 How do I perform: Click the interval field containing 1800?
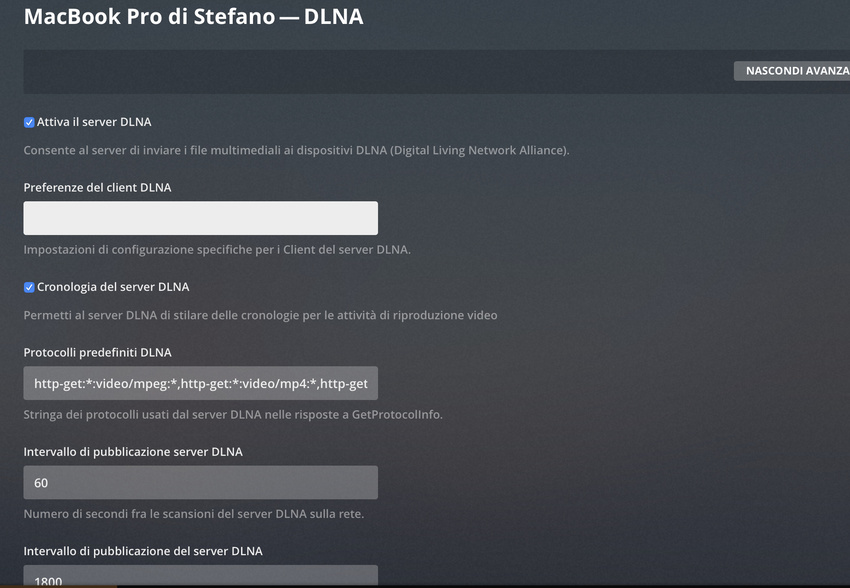click(x=200, y=577)
